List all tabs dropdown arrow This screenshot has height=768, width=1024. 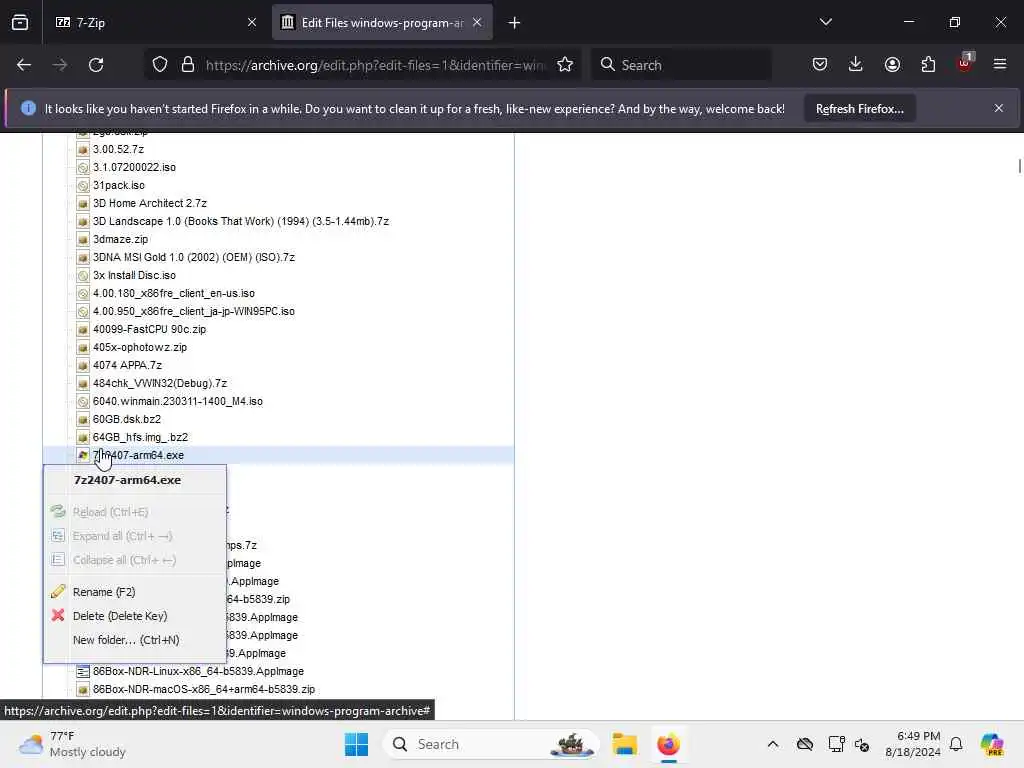click(x=825, y=22)
